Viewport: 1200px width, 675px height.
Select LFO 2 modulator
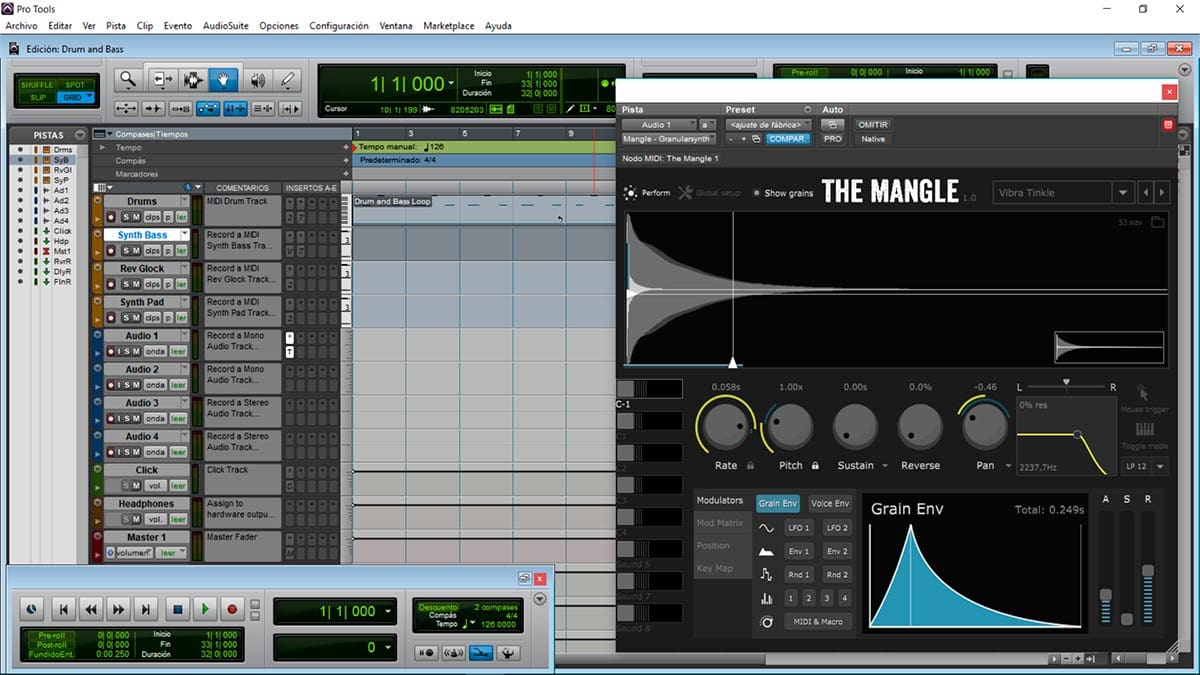(x=838, y=528)
